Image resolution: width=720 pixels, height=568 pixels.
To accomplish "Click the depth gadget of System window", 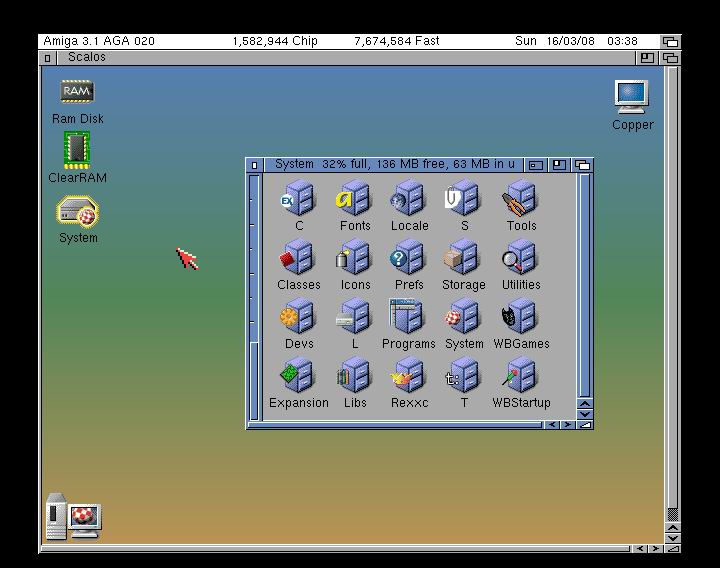I will (582, 165).
